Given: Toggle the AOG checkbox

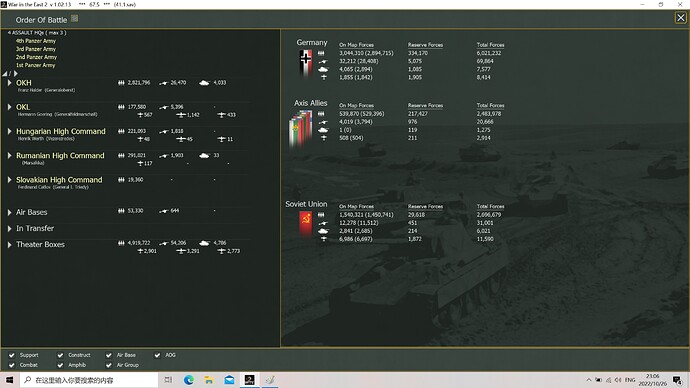Looking at the screenshot, I should tap(157, 355).
